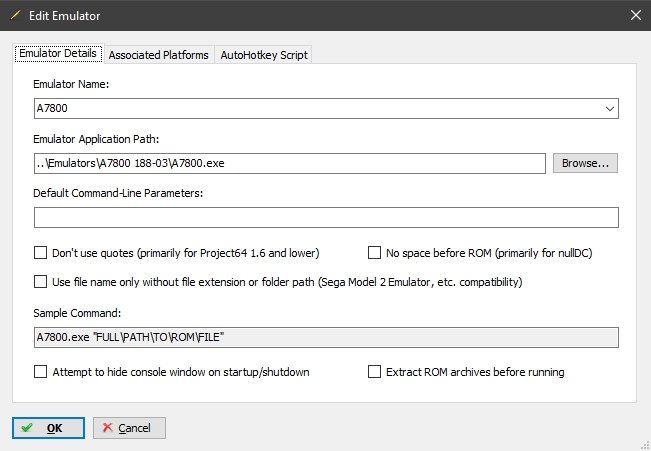This screenshot has width=651, height=451.
Task: Click the Sample Command label
Action: pyautogui.click(x=77, y=313)
